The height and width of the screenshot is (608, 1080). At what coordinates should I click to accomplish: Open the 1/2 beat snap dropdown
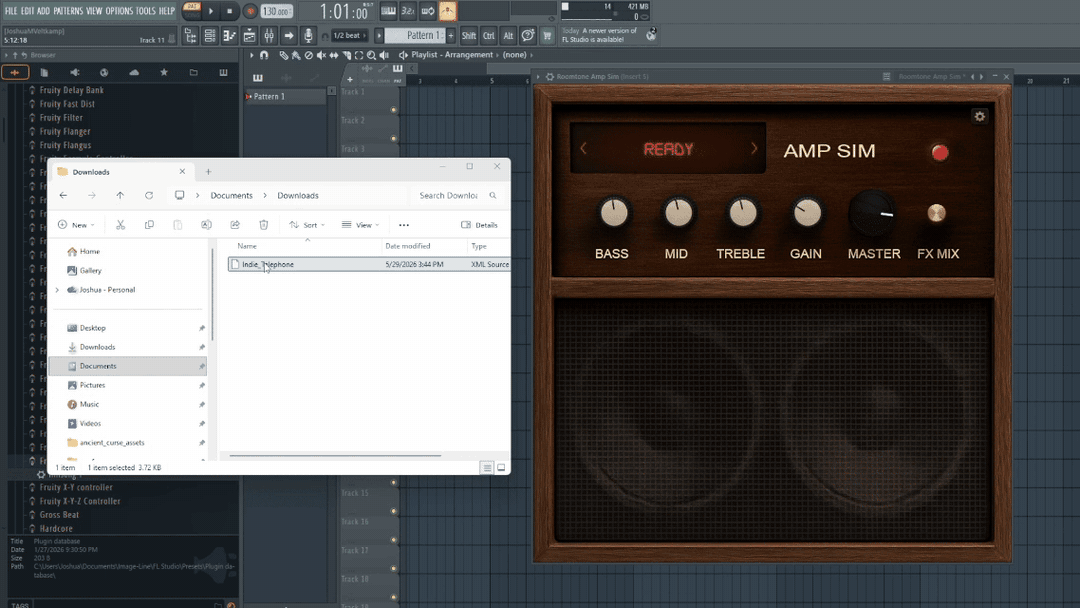point(350,36)
